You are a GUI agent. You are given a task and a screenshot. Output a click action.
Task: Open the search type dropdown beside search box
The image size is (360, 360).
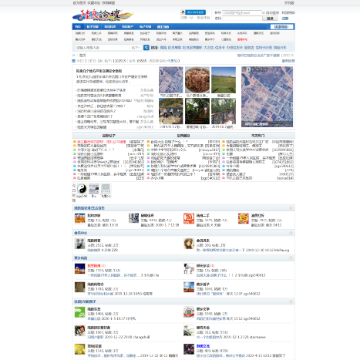(x=136, y=48)
